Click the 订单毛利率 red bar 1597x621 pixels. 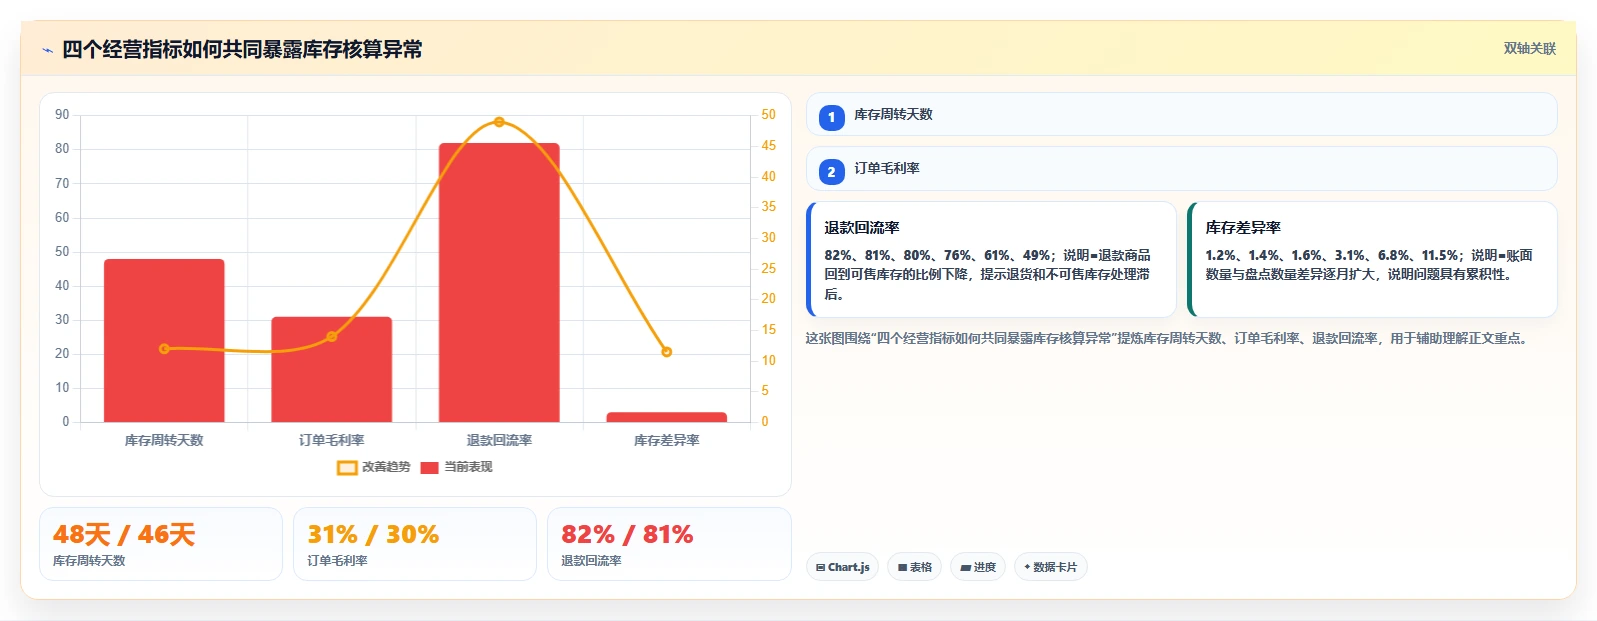click(x=332, y=369)
